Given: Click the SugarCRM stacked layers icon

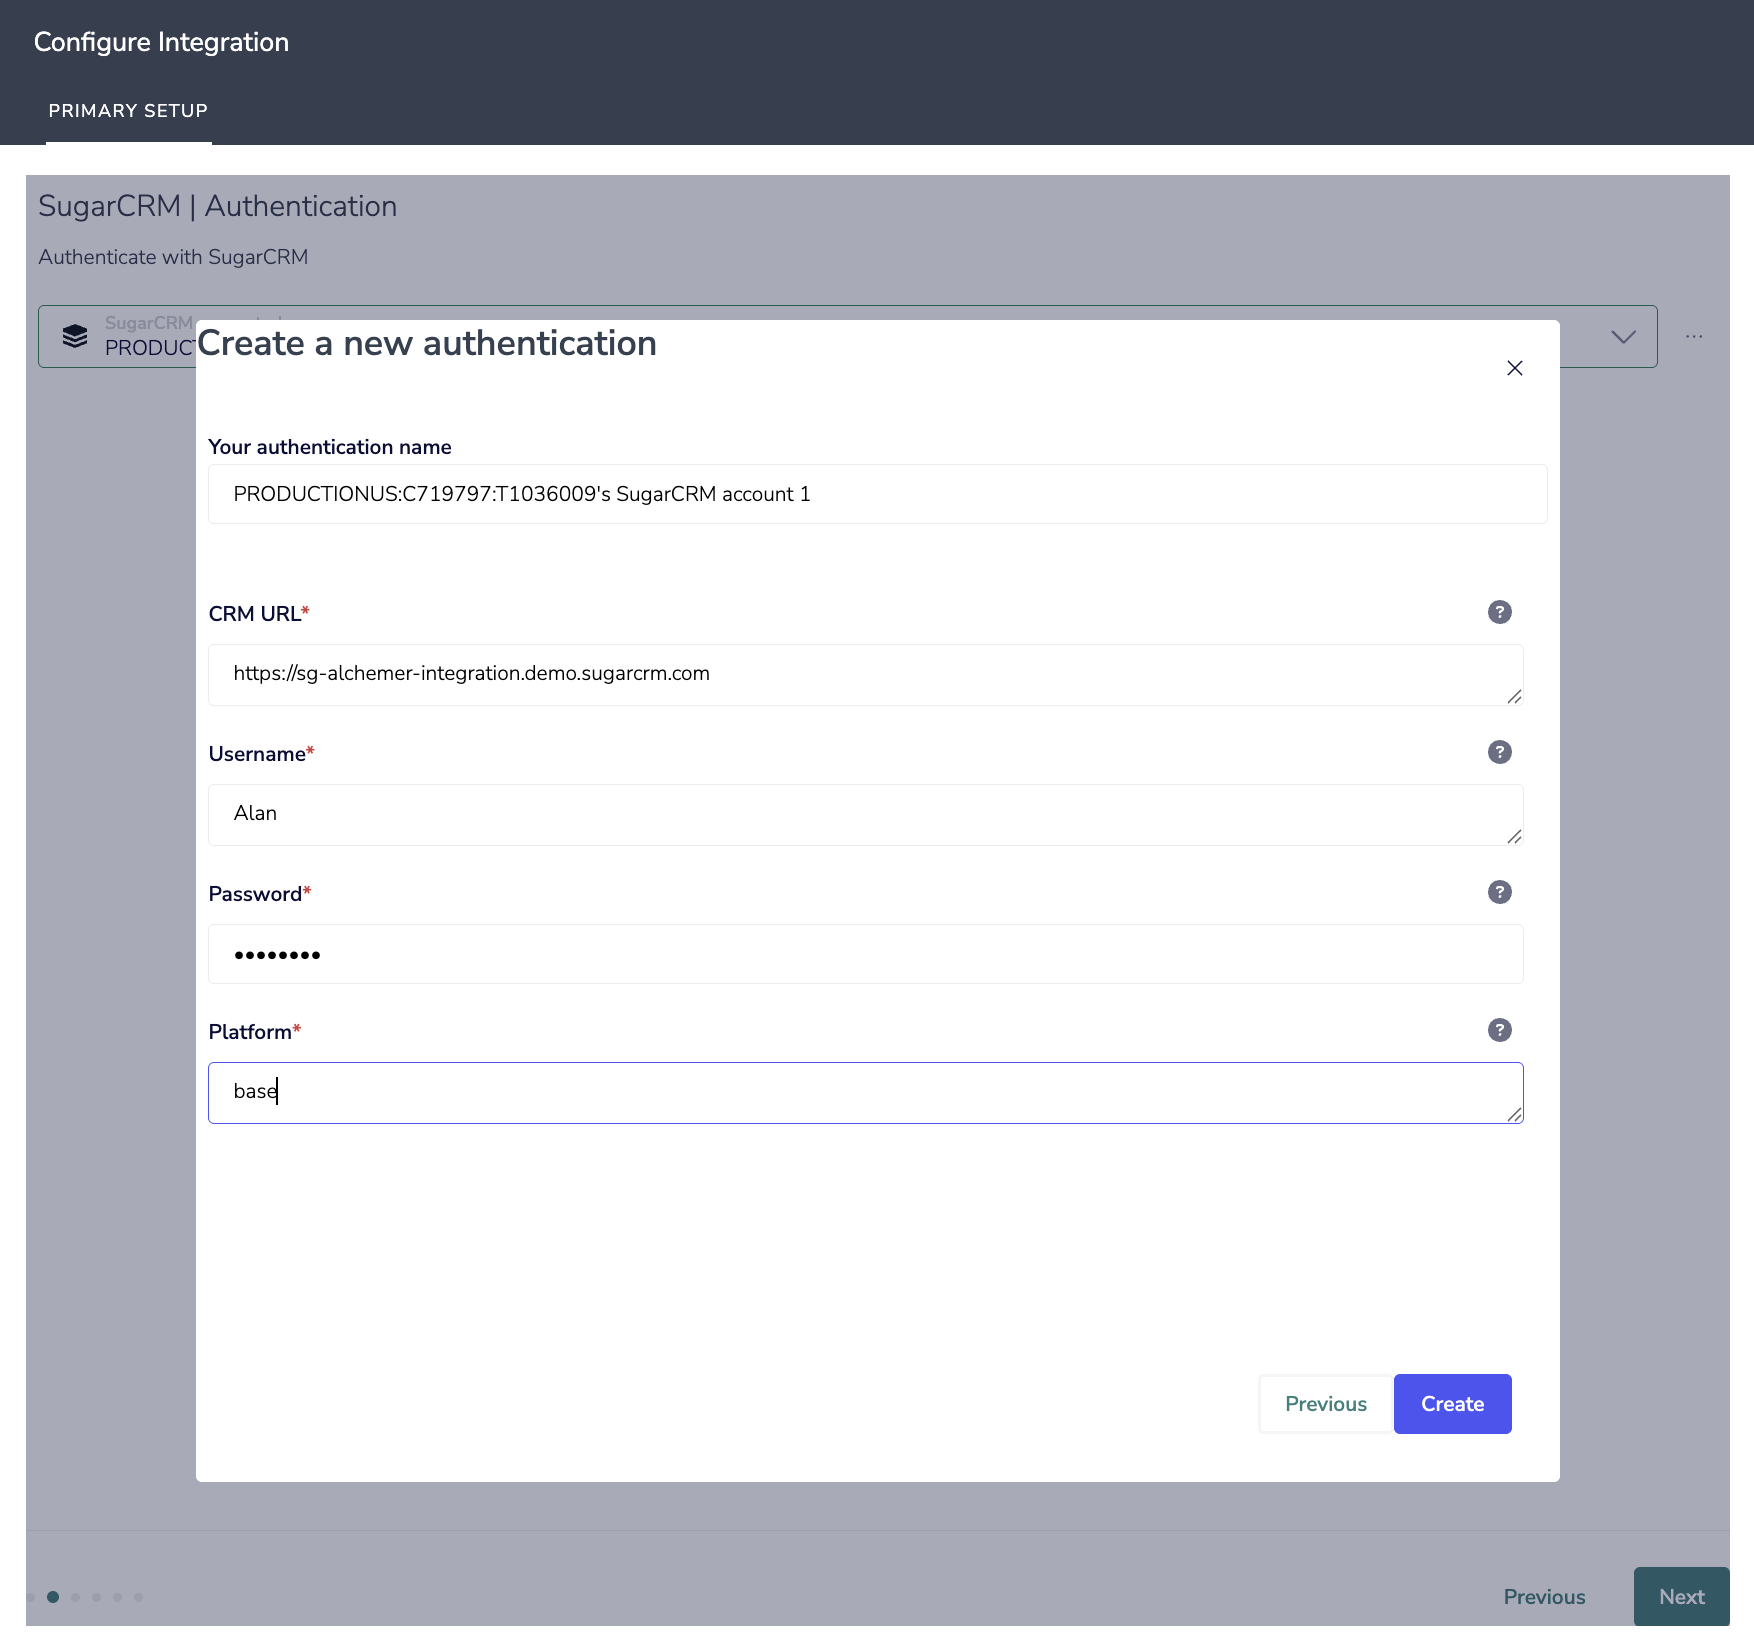Looking at the screenshot, I should click(x=75, y=336).
